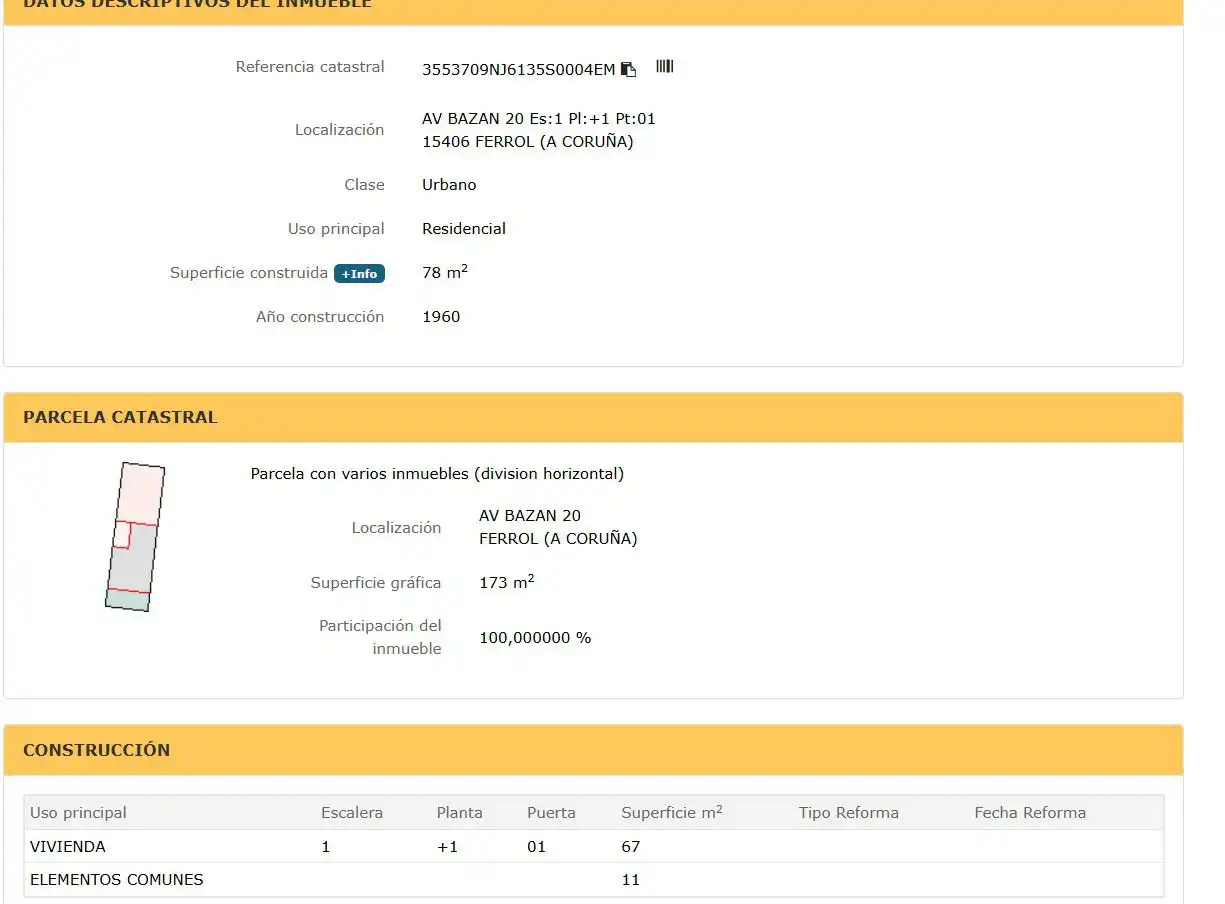Click the Escalera column header
Image resolution: width=1225 pixels, height=904 pixels.
click(x=352, y=813)
